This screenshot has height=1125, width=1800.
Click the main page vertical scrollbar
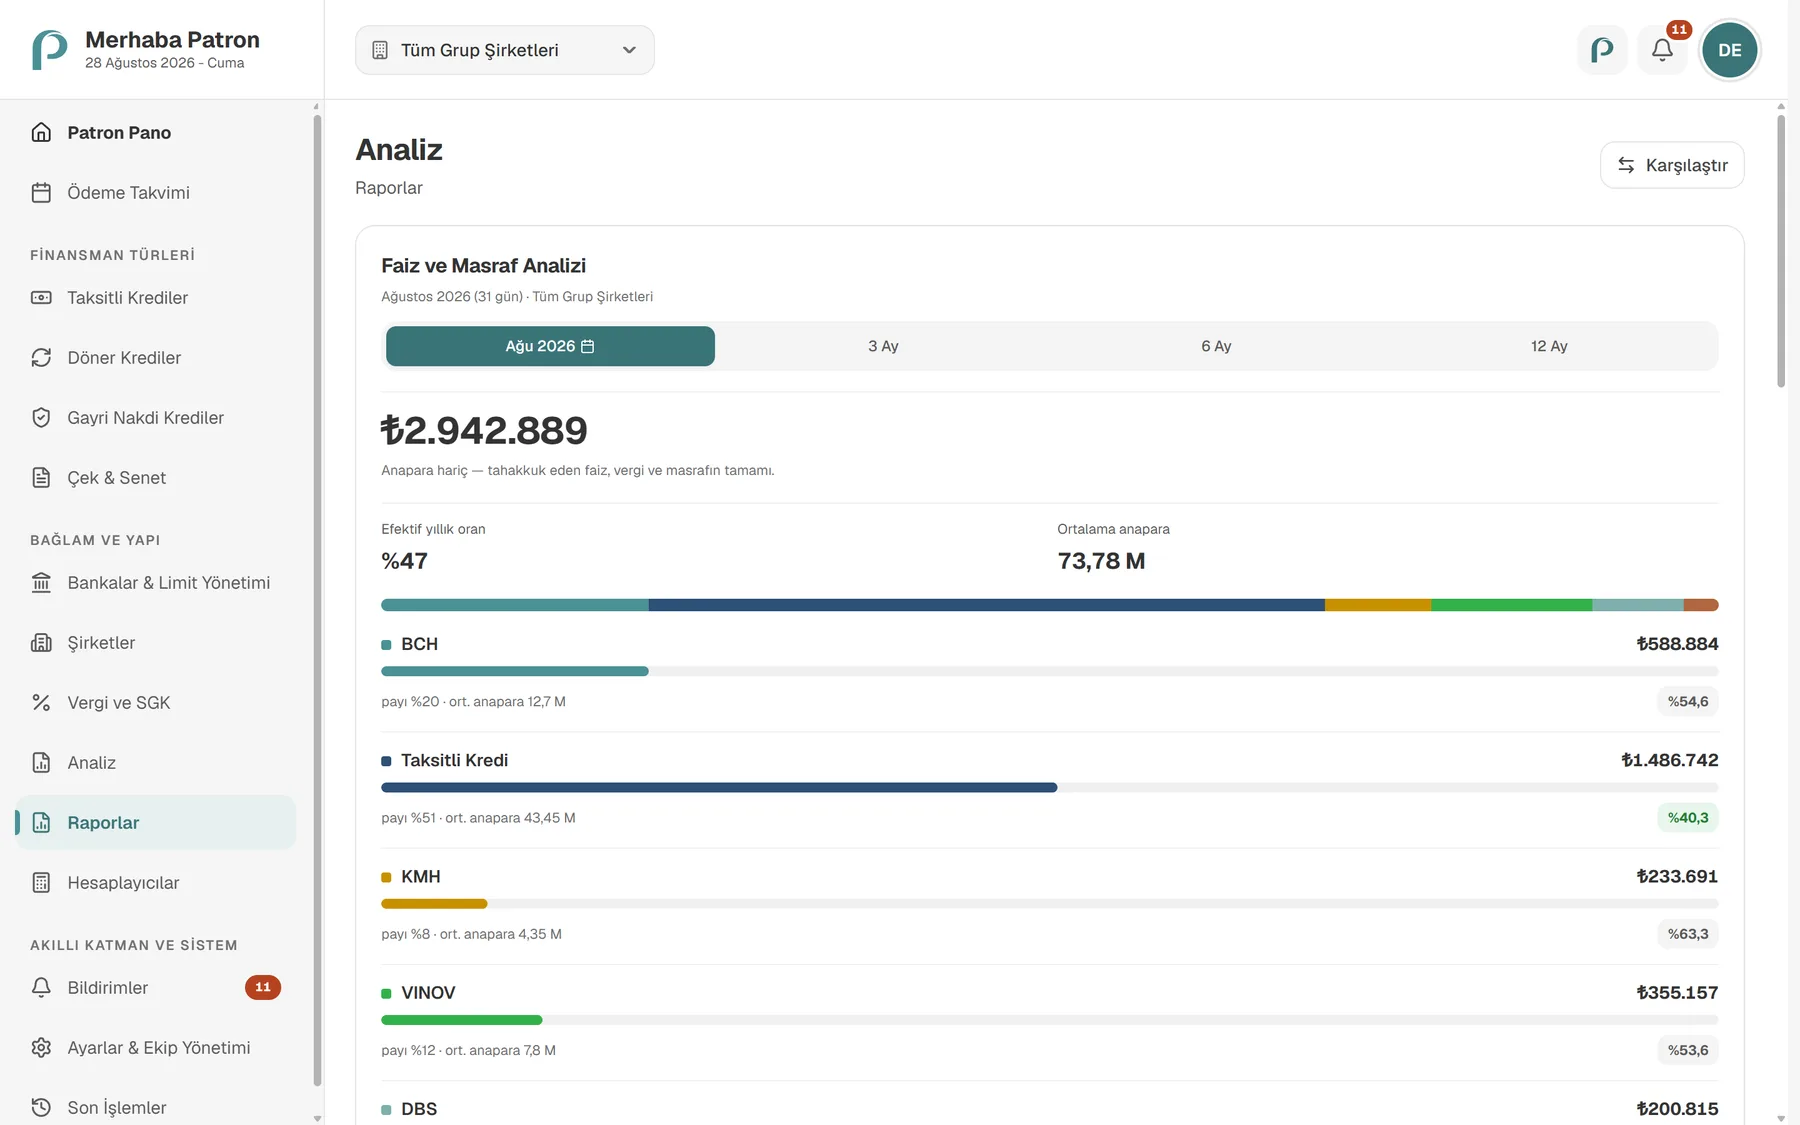[1781, 251]
